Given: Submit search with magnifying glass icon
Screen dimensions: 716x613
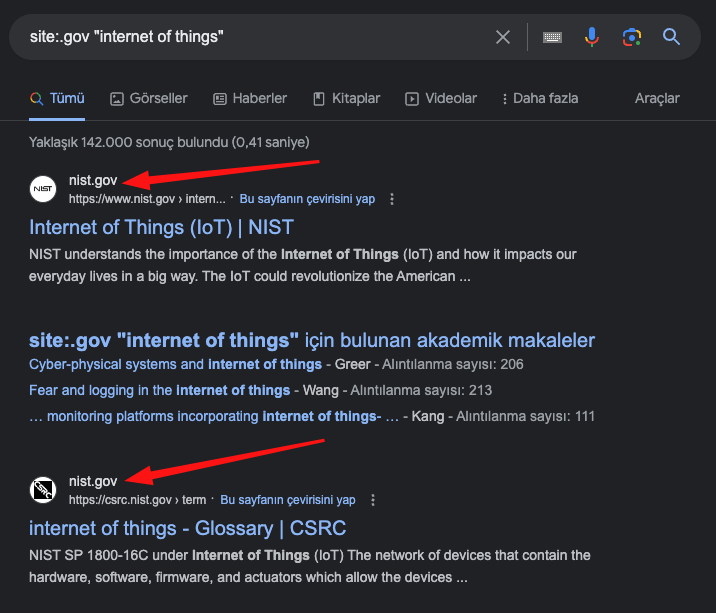Looking at the screenshot, I should [671, 37].
